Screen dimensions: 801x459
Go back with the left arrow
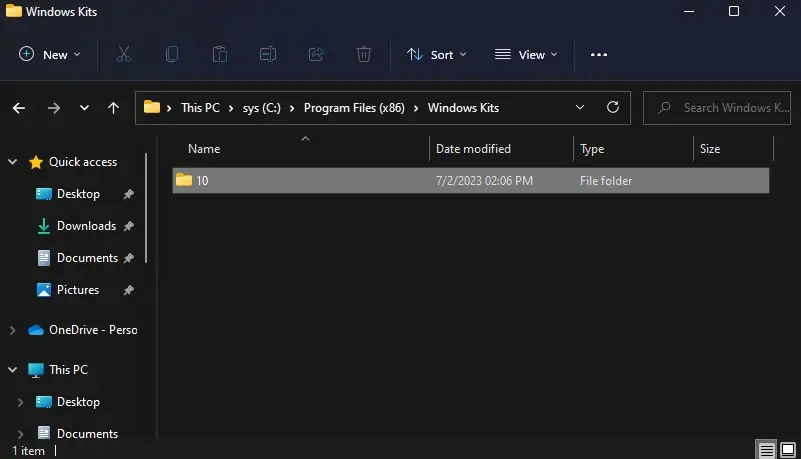(x=19, y=108)
